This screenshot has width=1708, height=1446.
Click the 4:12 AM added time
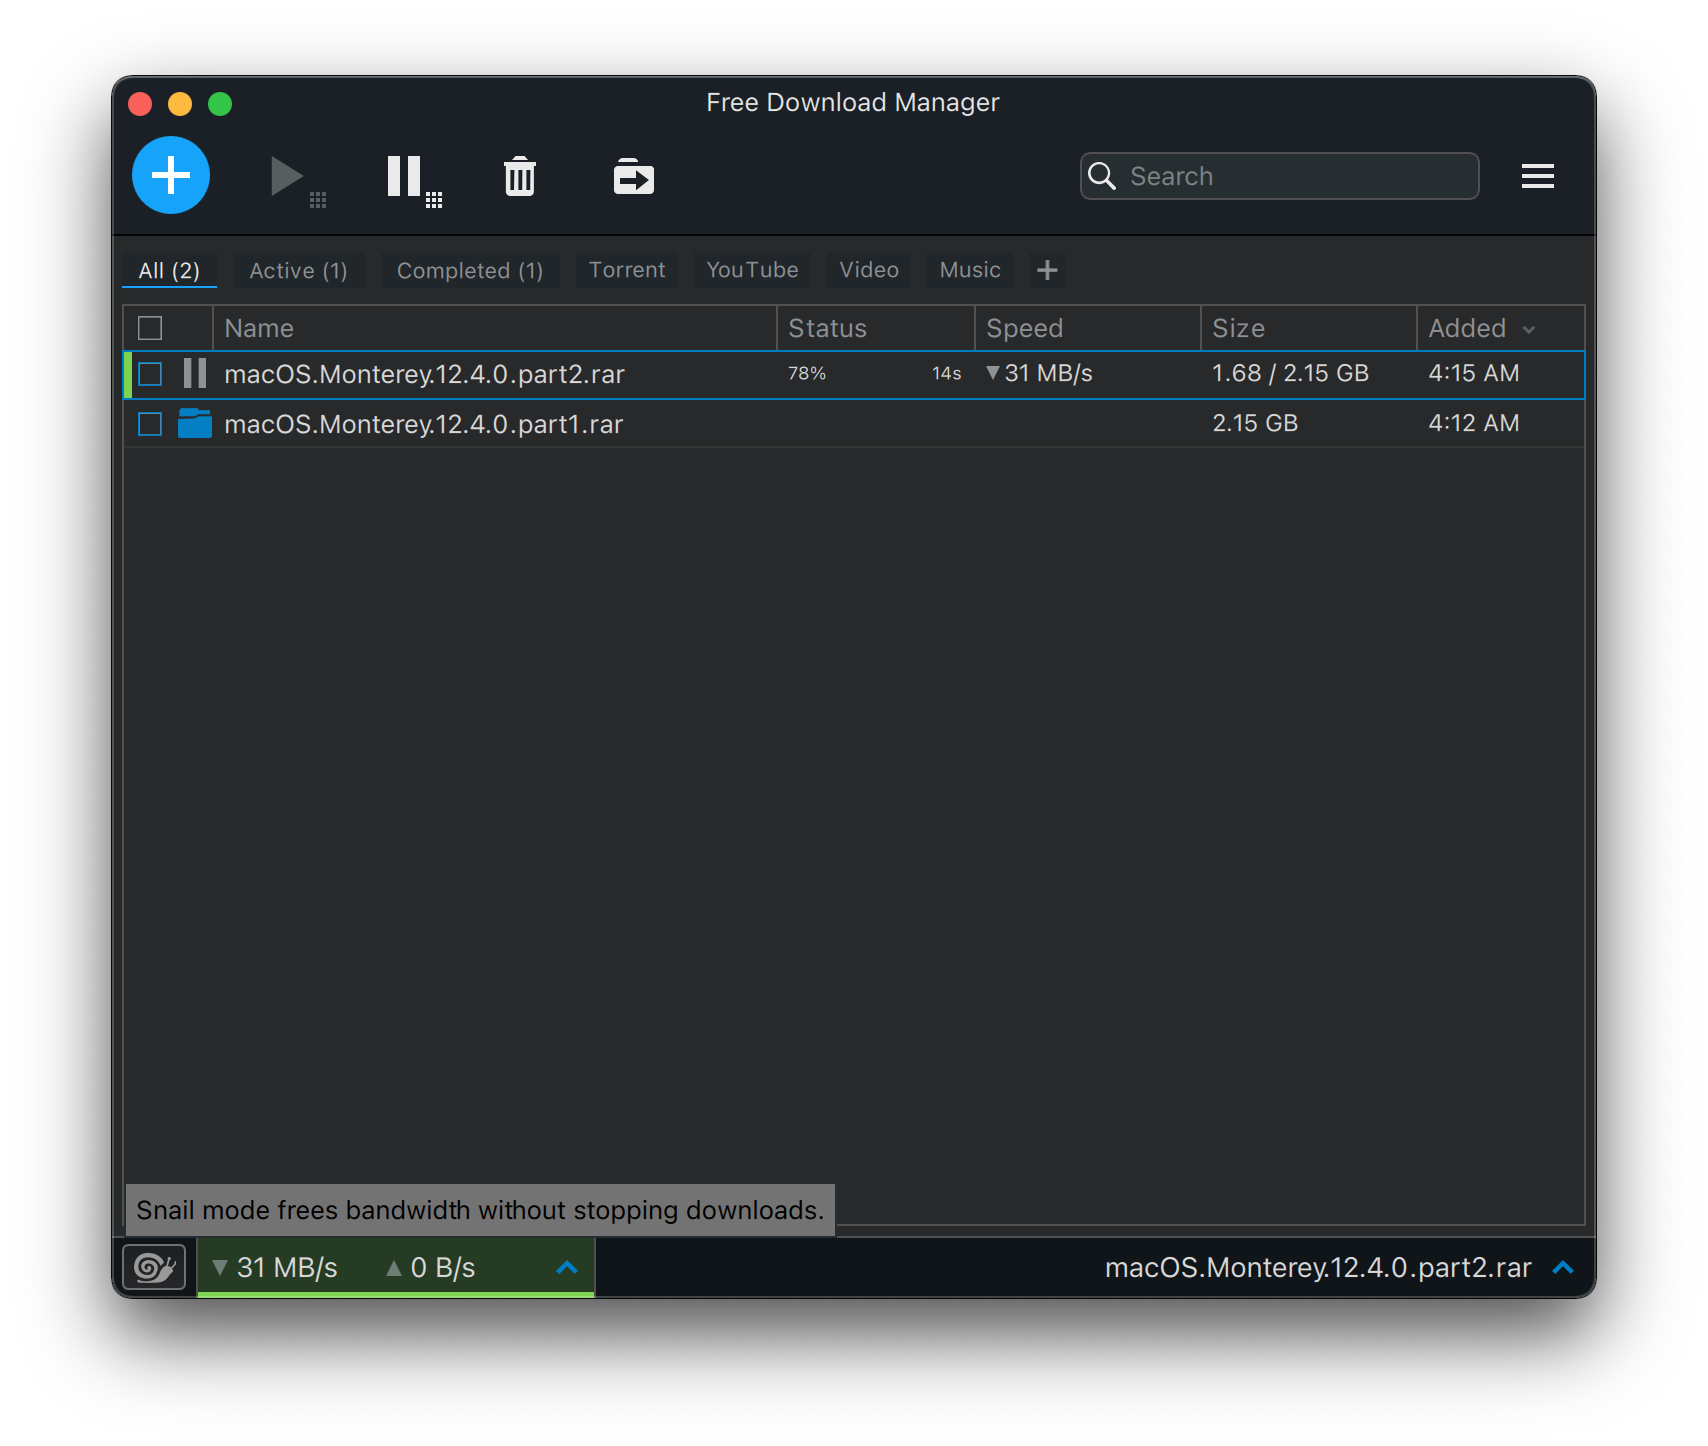click(x=1474, y=423)
